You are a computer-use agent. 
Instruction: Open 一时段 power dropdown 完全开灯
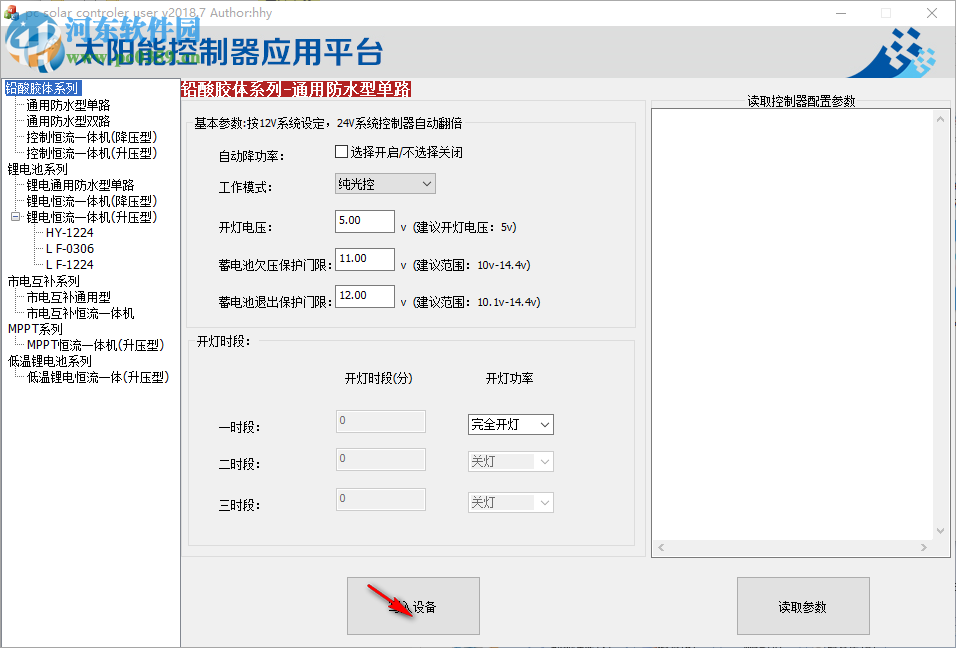510,424
